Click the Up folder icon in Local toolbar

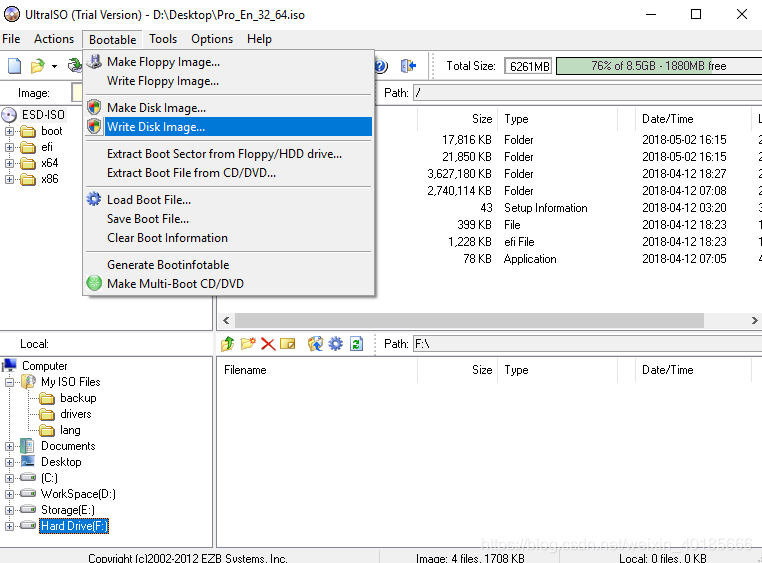[x=227, y=344]
